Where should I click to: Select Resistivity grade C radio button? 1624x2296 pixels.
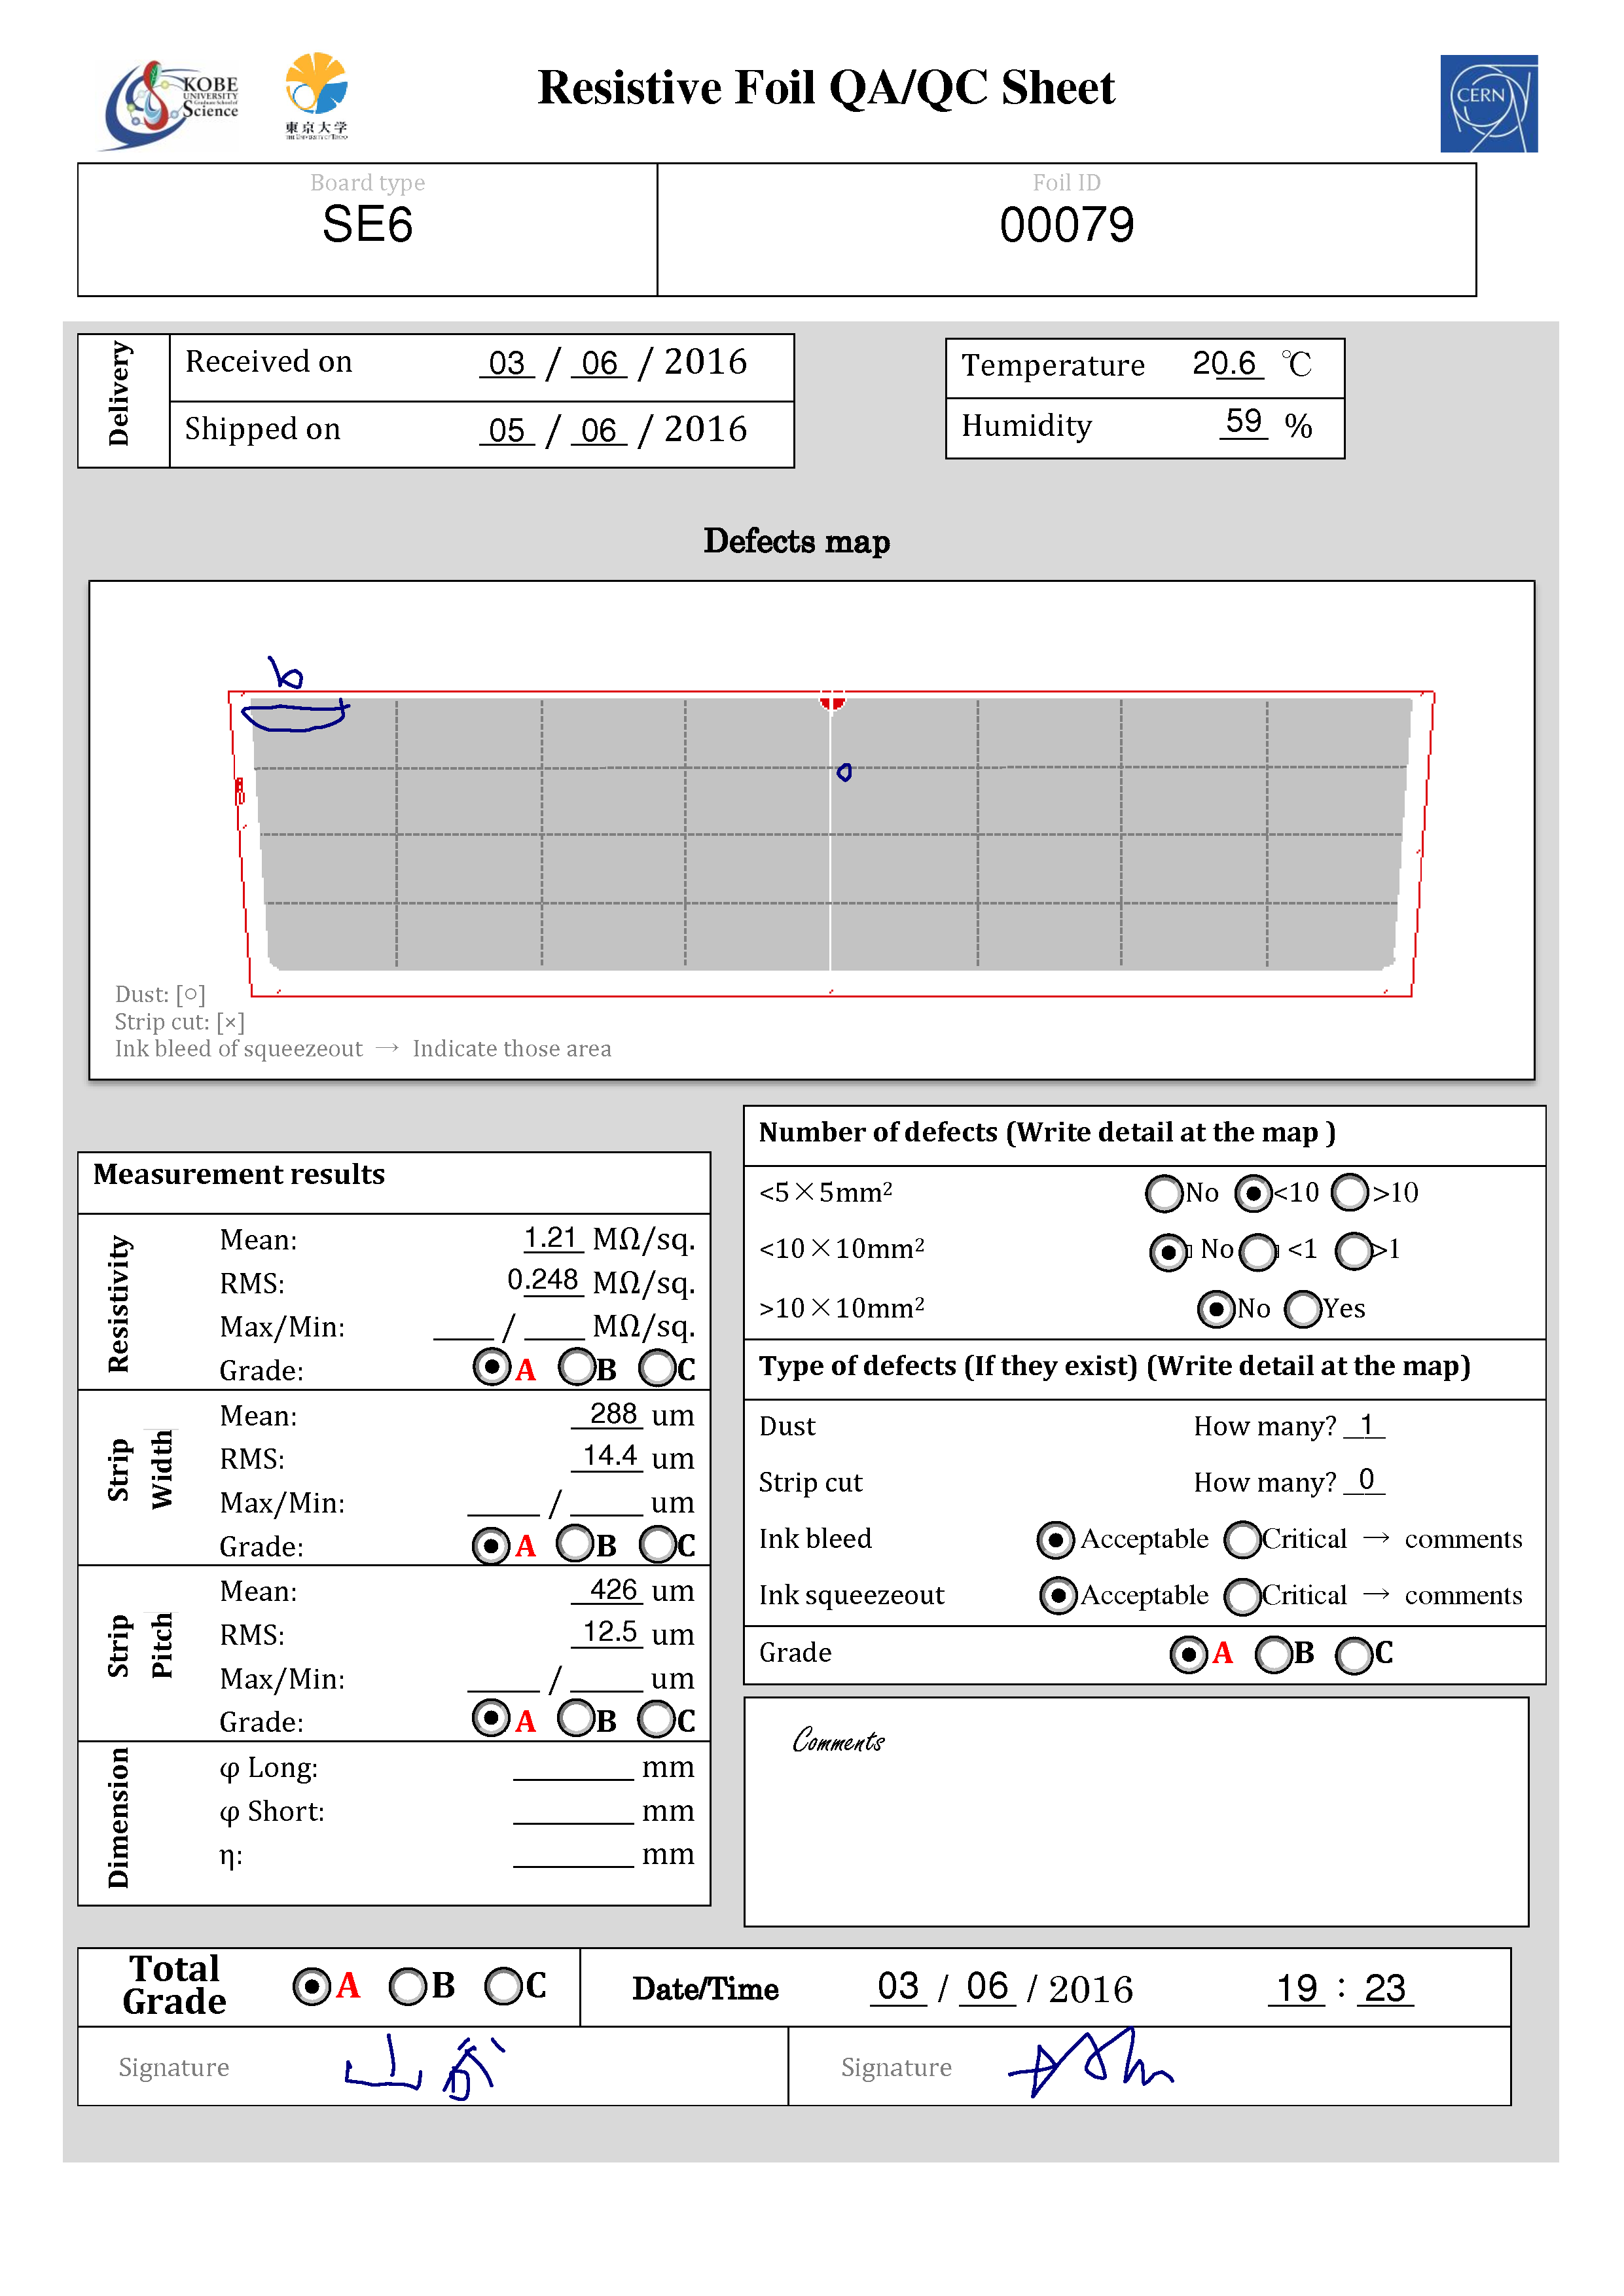point(657,1367)
